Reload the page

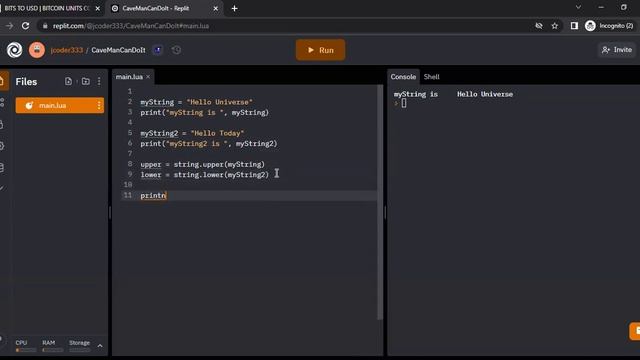[x=25, y=26]
